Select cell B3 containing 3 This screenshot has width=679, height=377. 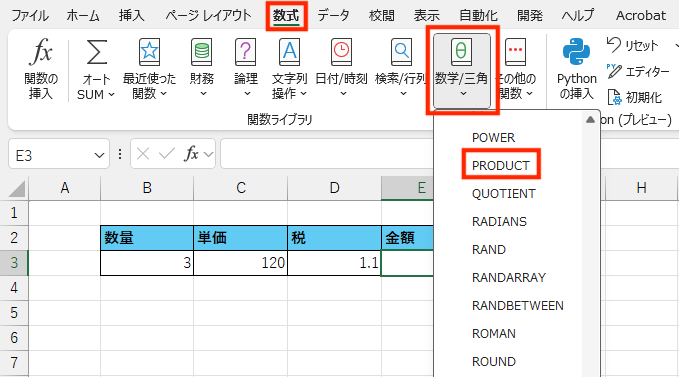coord(147,263)
